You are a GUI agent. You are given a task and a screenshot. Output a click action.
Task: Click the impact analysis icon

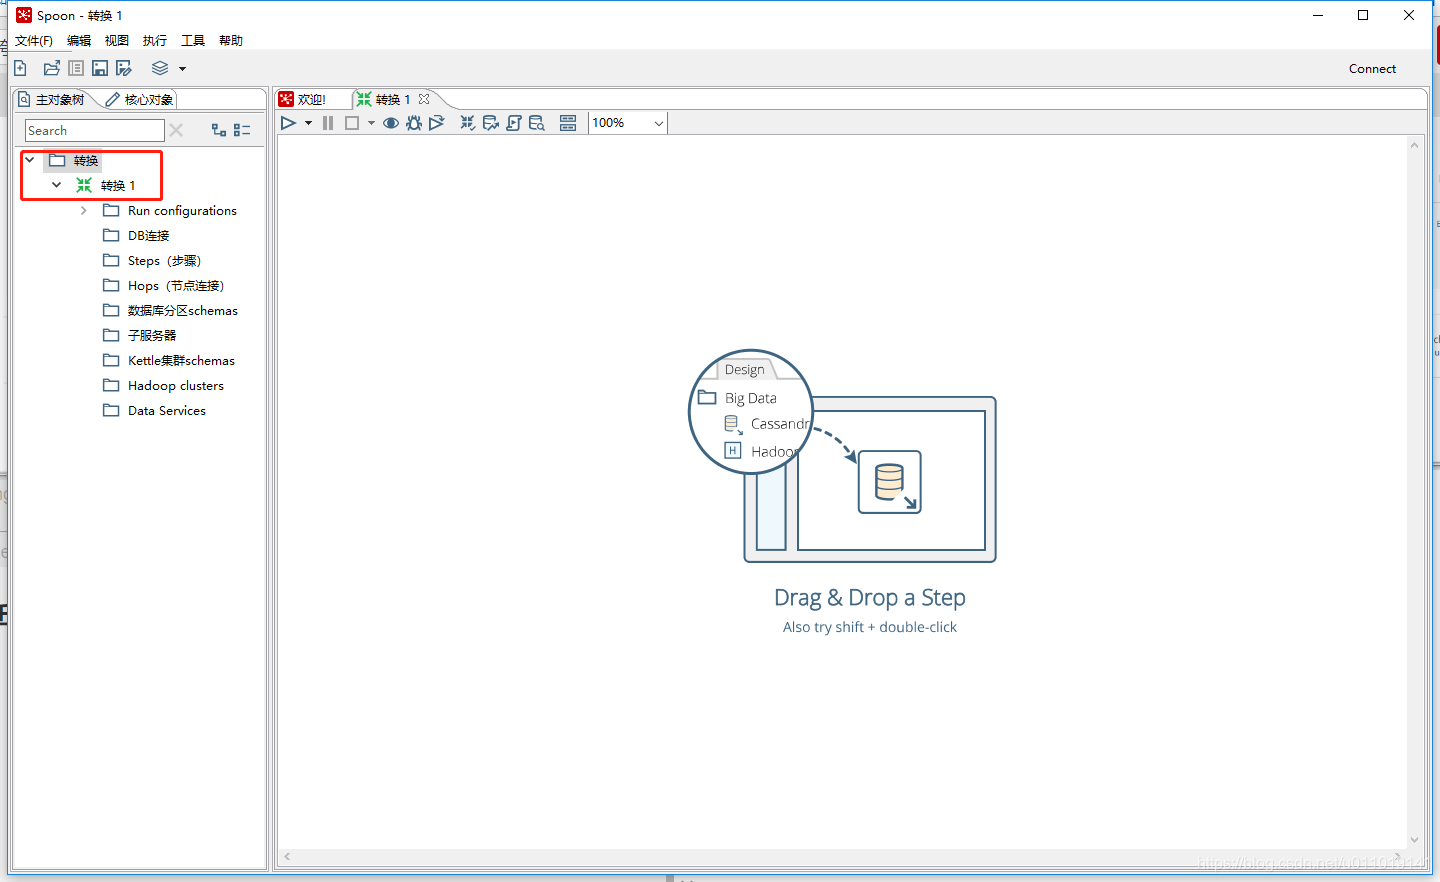[490, 123]
